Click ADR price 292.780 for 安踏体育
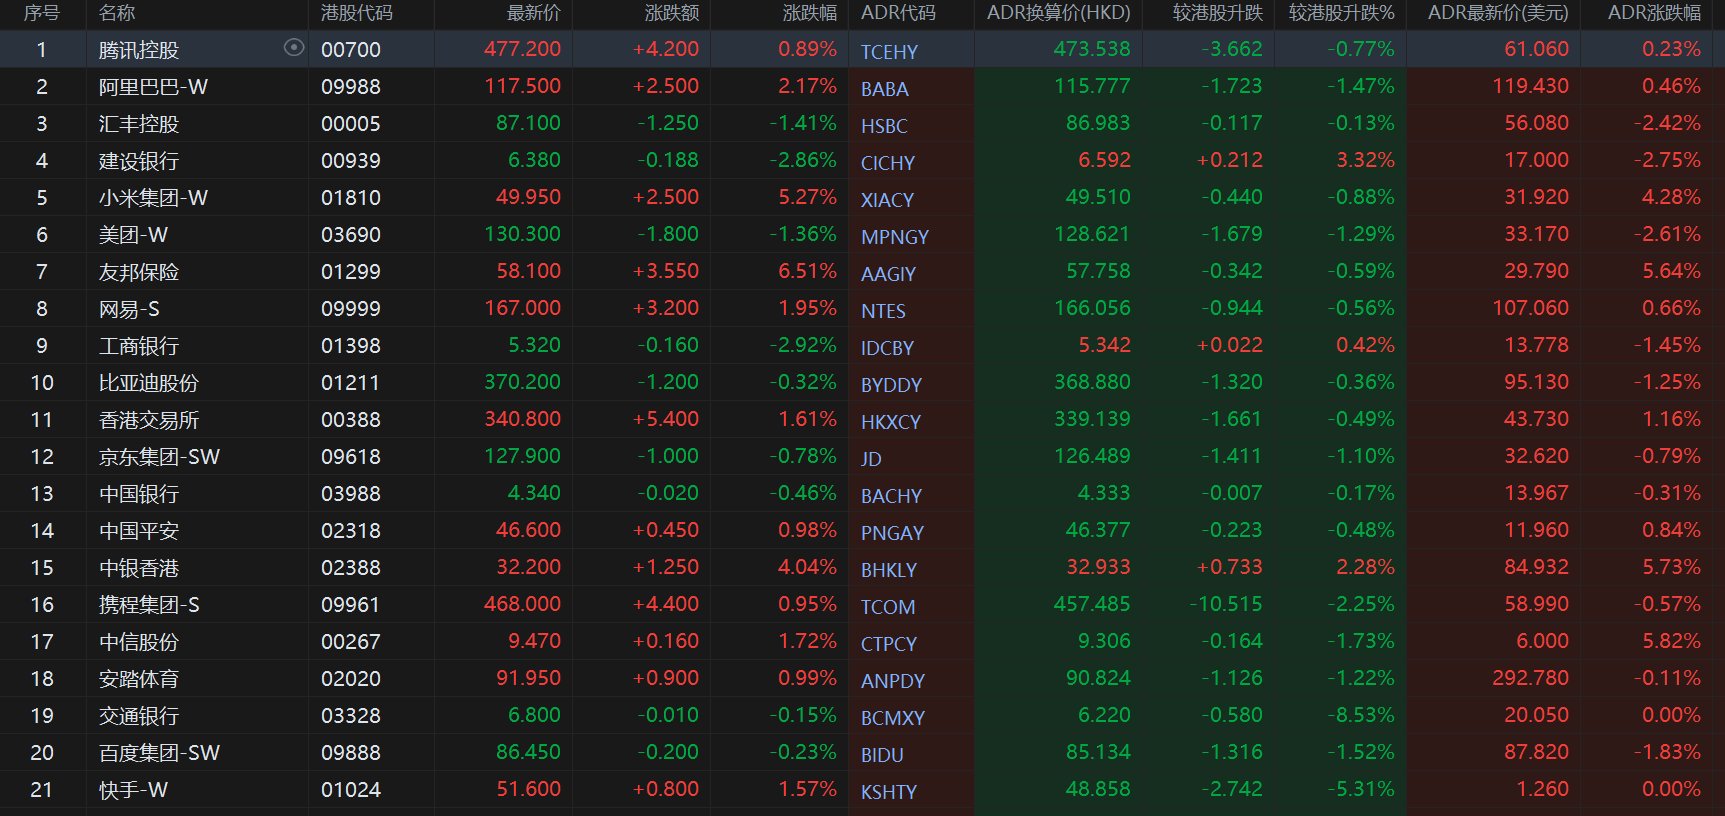 pos(1530,678)
